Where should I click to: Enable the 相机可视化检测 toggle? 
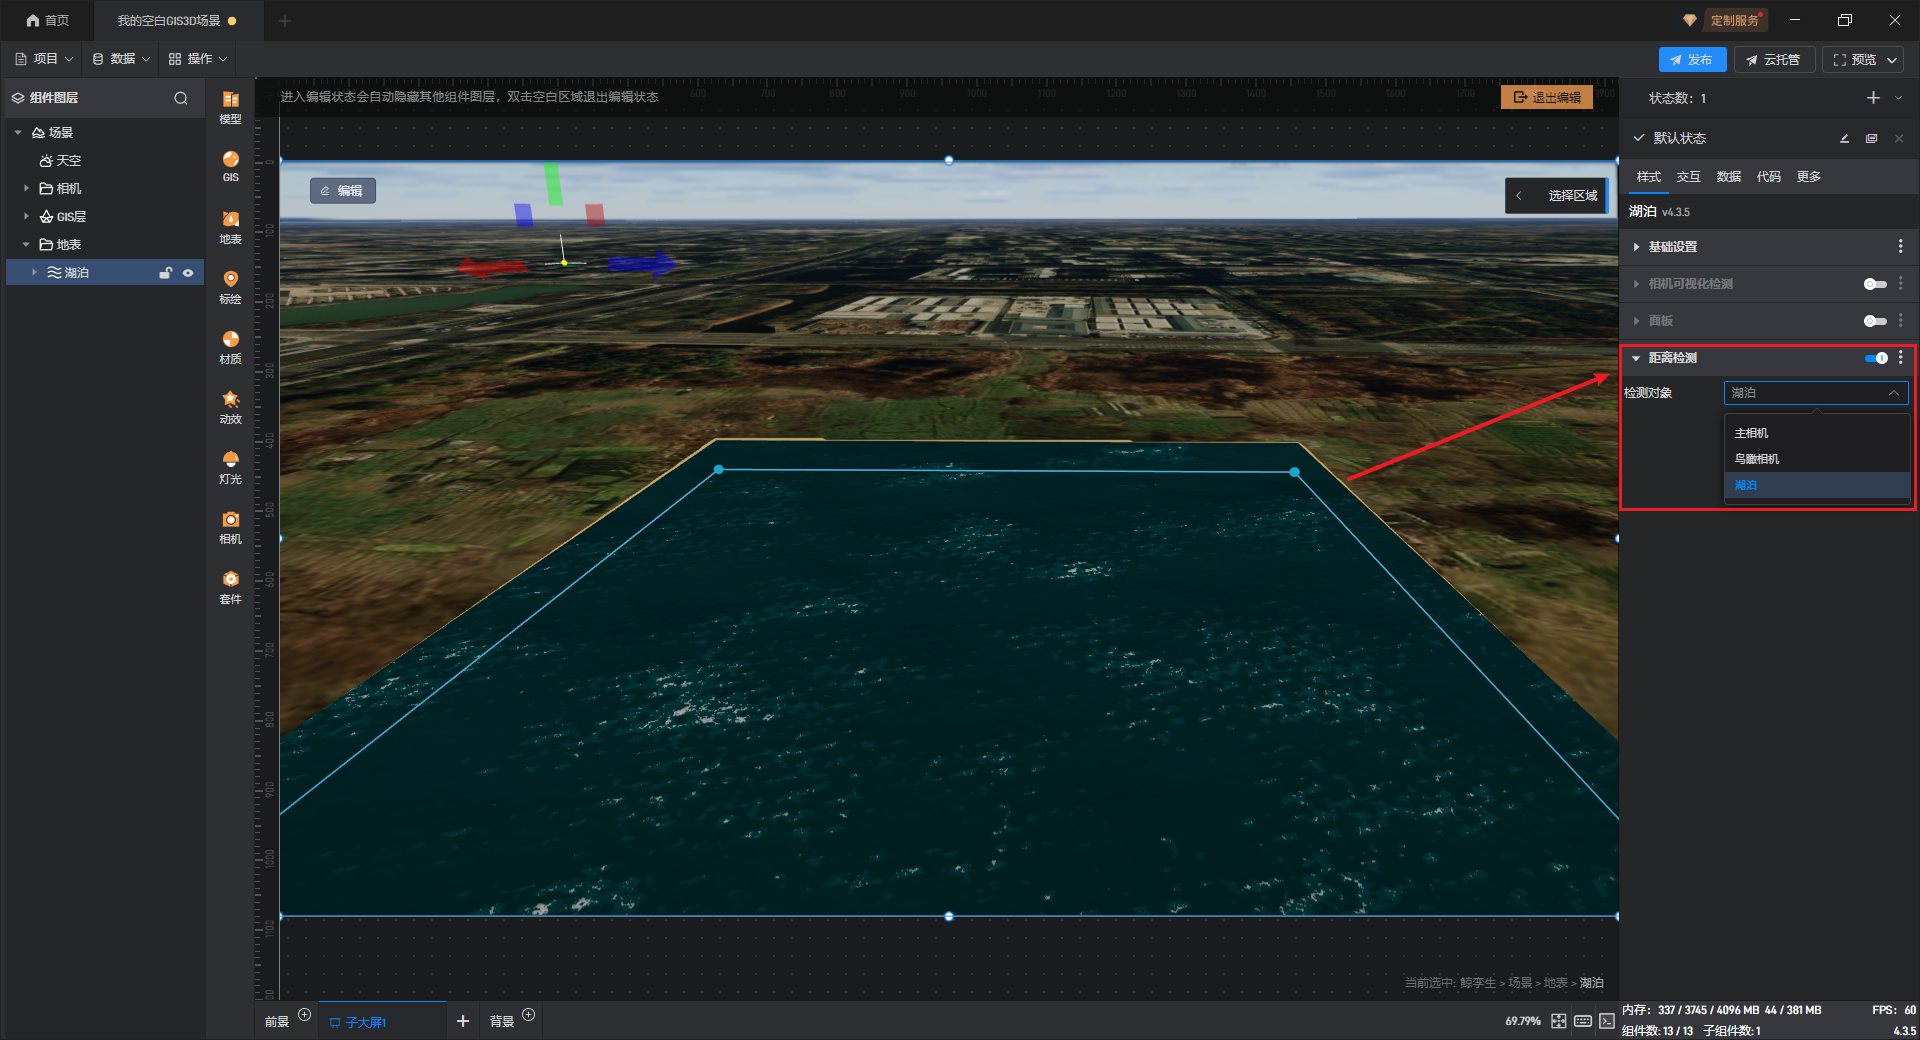tap(1875, 284)
